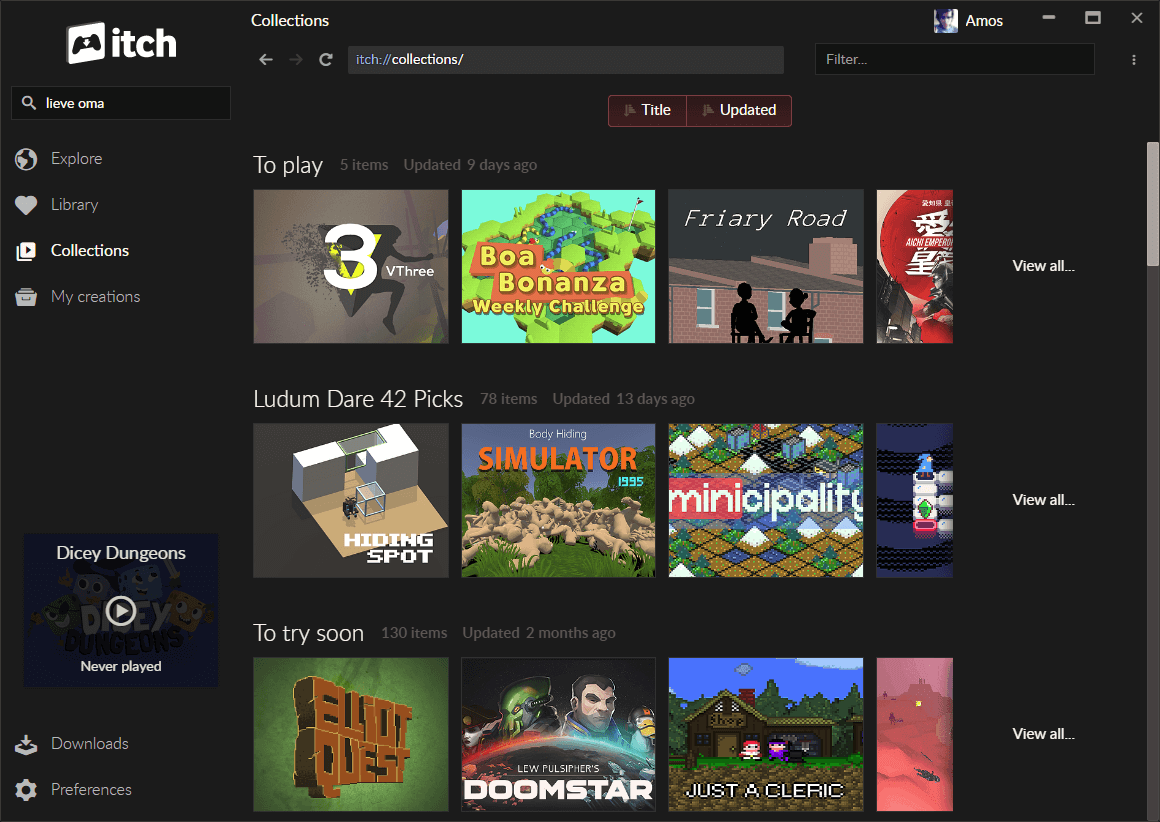Refresh the collections page

[325, 59]
